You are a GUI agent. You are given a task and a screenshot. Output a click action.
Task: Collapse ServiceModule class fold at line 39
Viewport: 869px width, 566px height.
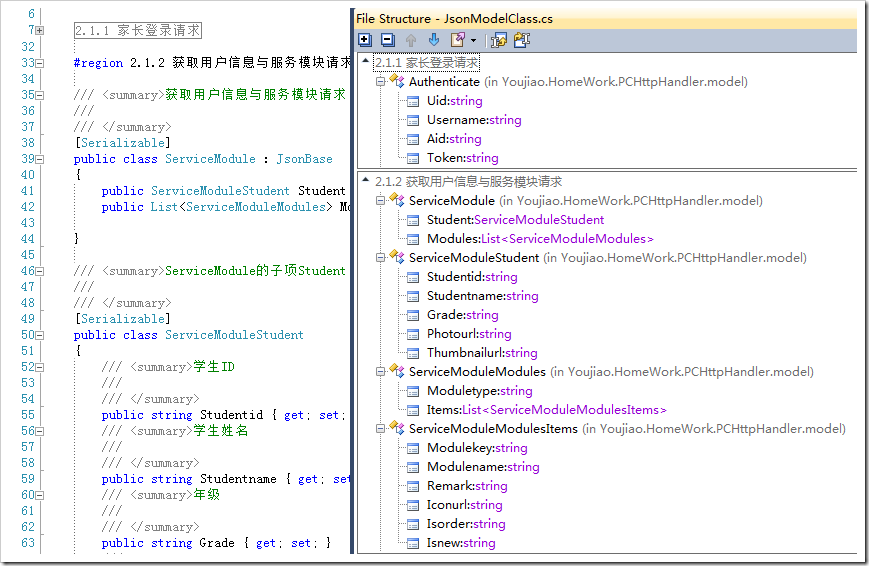point(40,159)
